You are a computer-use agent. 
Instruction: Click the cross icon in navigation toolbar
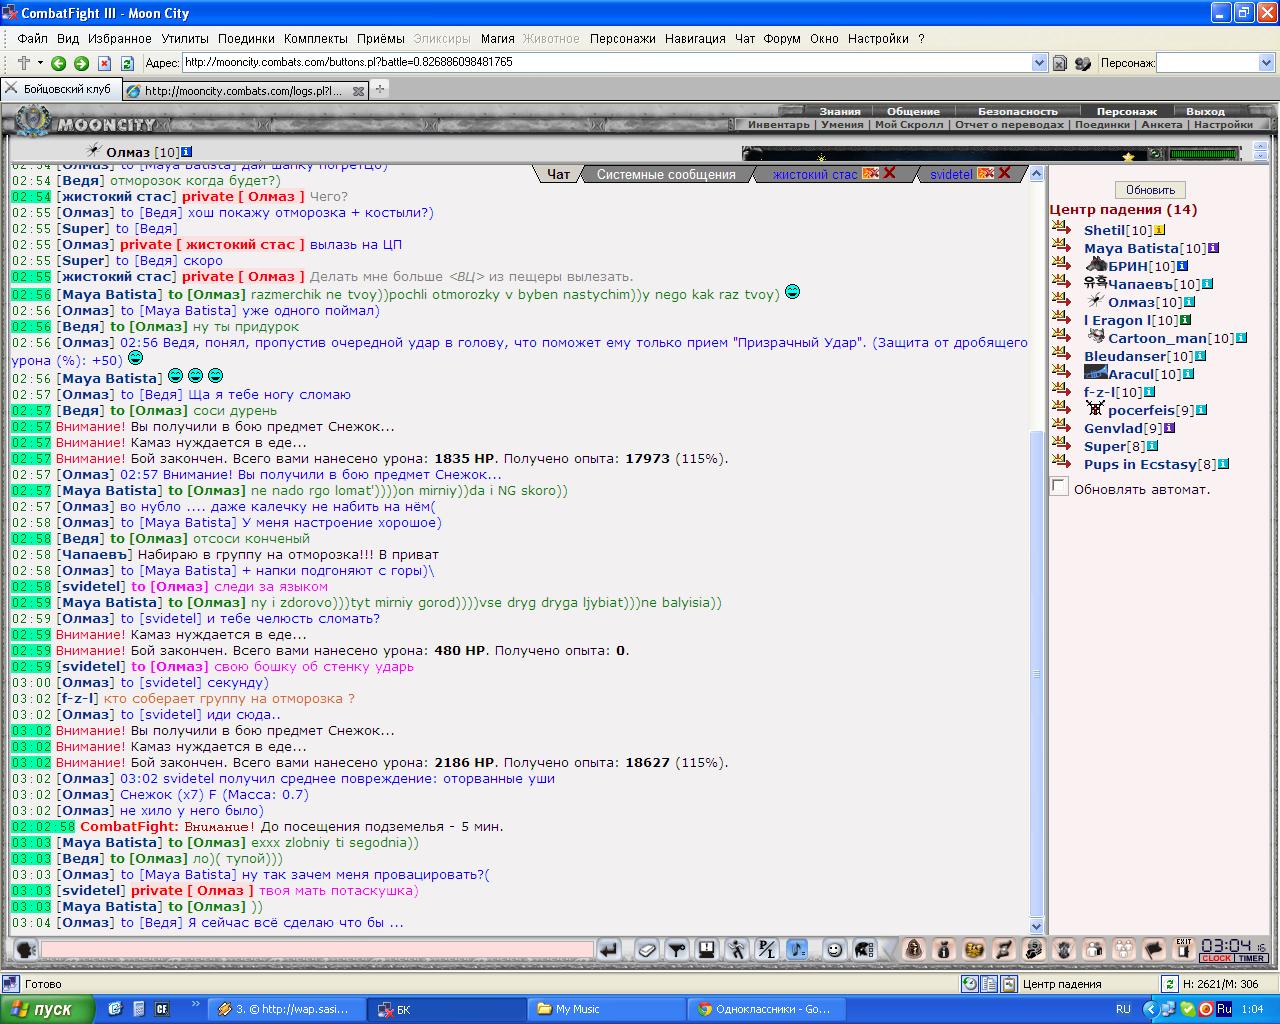click(23, 63)
